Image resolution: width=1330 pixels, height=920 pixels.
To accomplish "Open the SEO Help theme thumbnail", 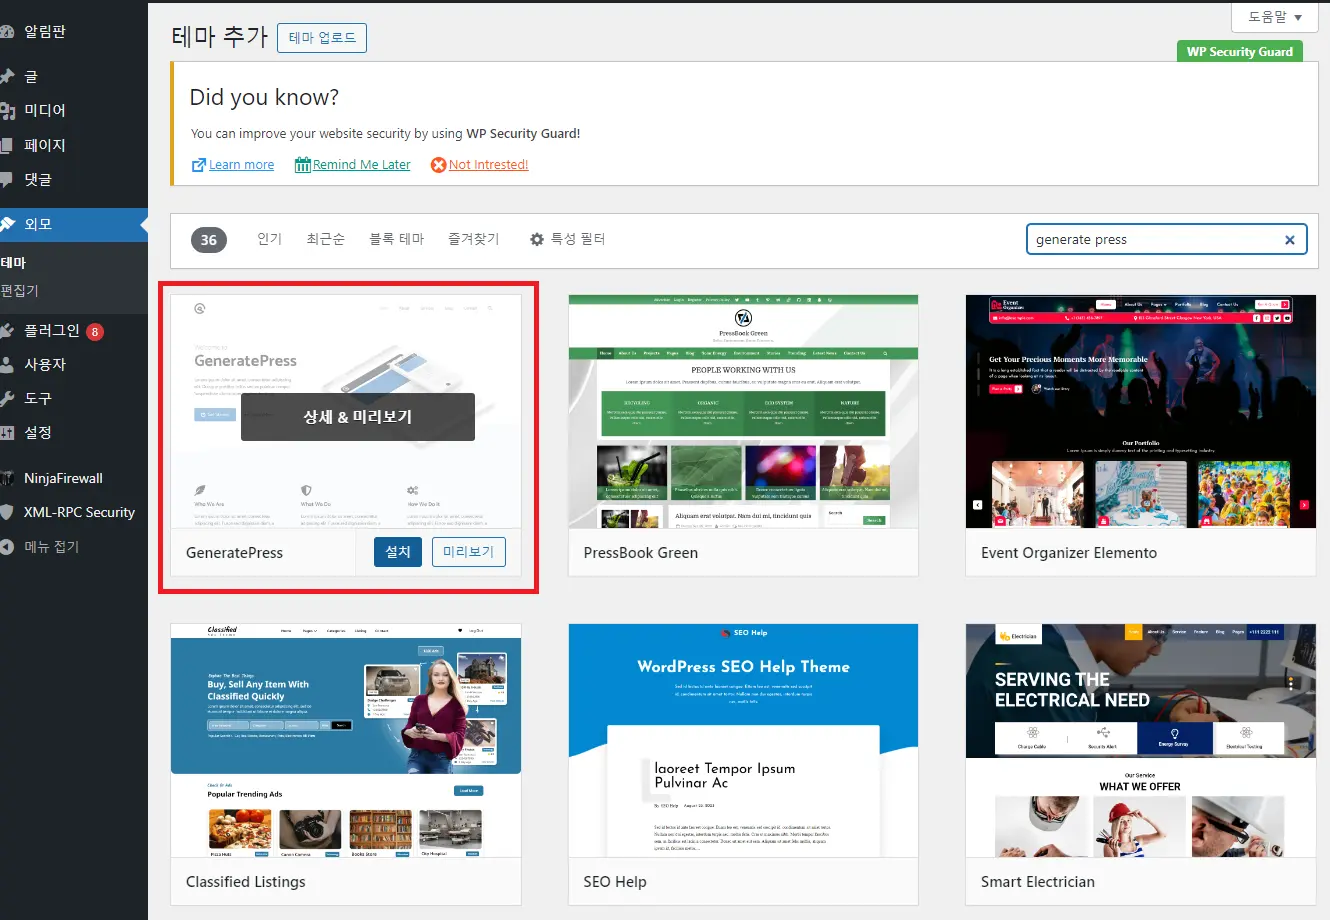I will point(743,740).
